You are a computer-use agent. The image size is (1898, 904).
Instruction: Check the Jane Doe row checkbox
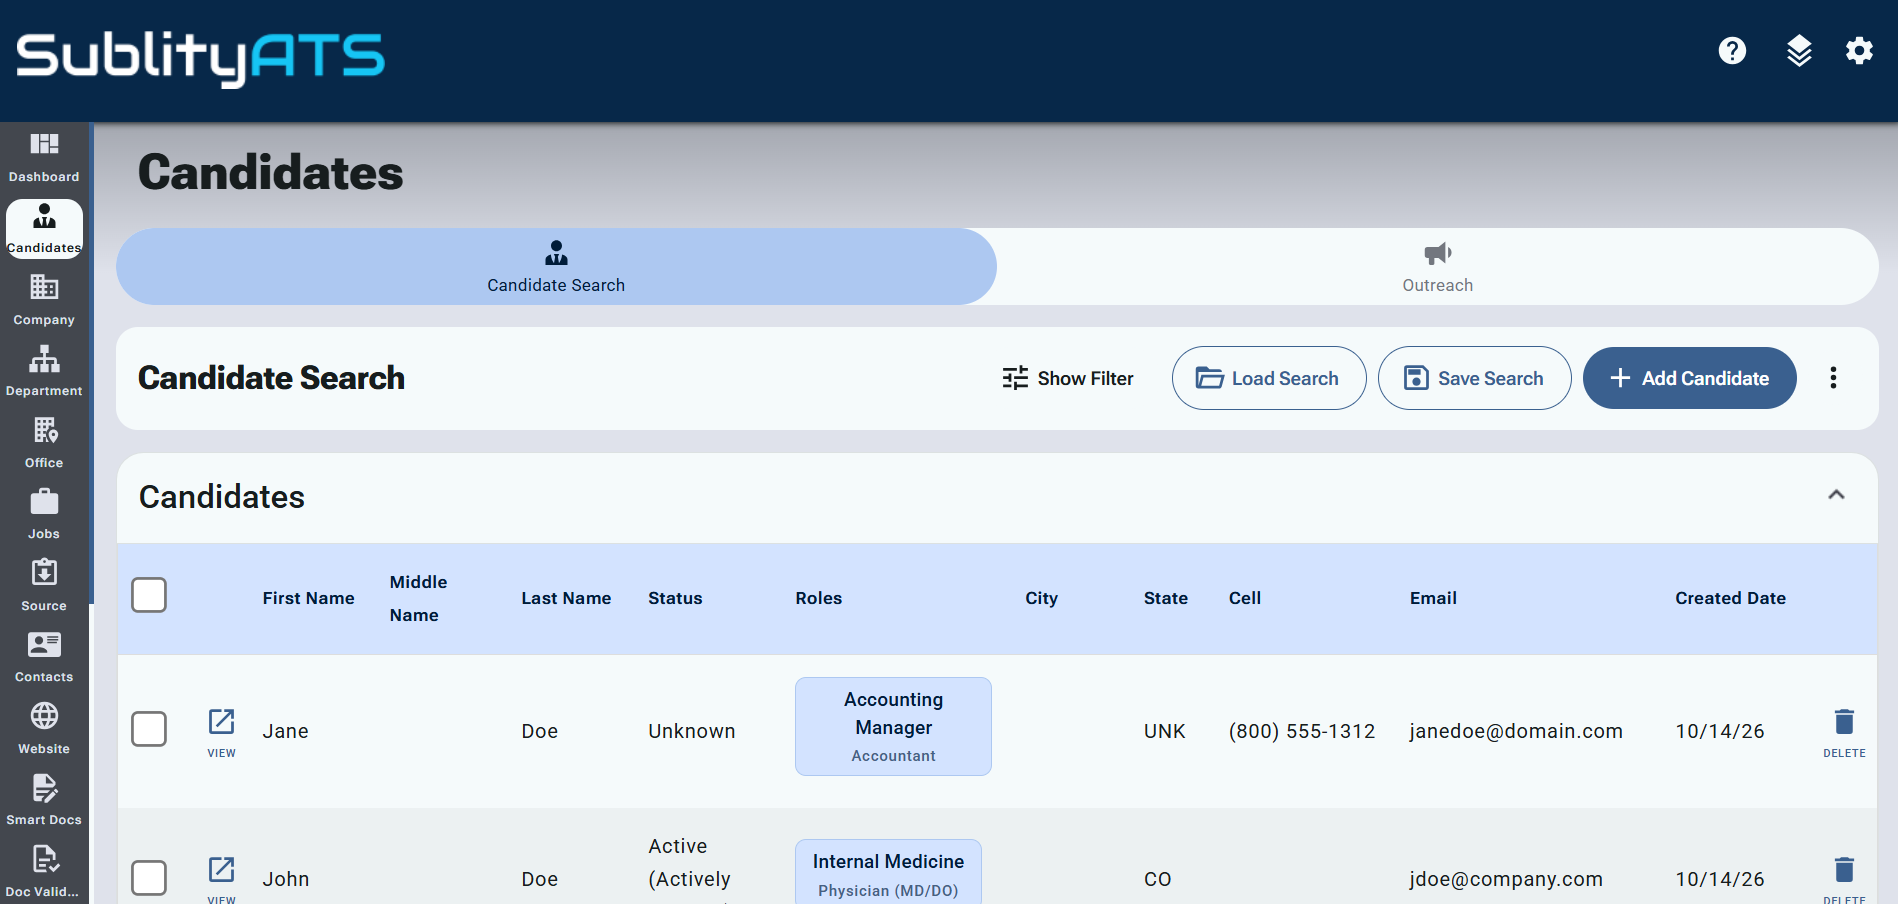point(149,729)
